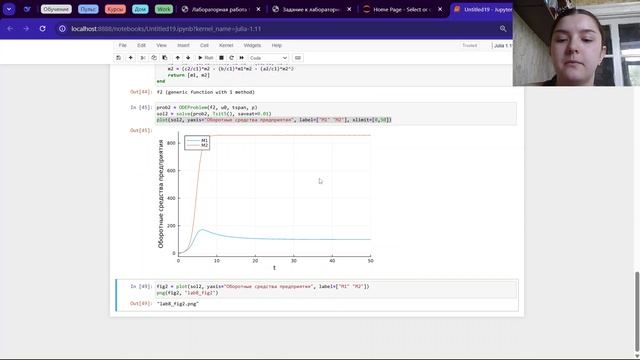Click the Out[44] generic function output text
Viewport: 640px width, 360px height.
(x=205, y=92)
